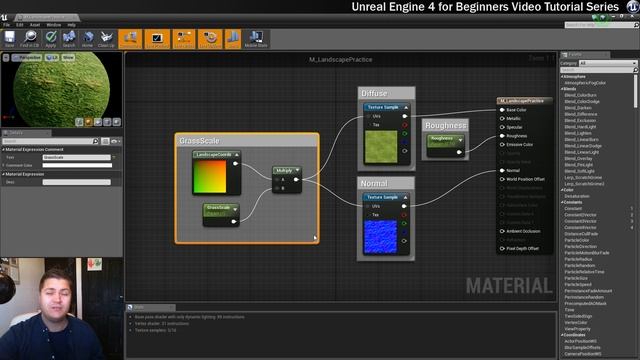
Task: Open the Lit view mode dropdown
Action: tap(52, 58)
